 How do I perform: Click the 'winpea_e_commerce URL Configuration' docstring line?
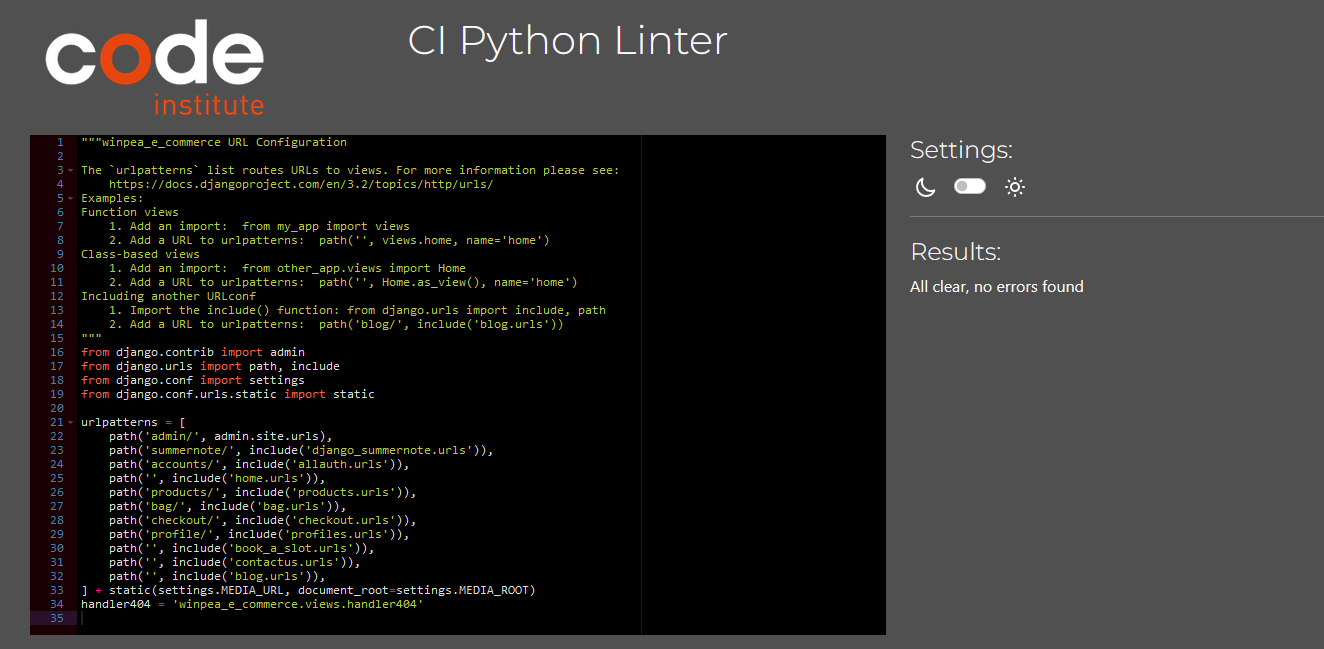(x=214, y=142)
